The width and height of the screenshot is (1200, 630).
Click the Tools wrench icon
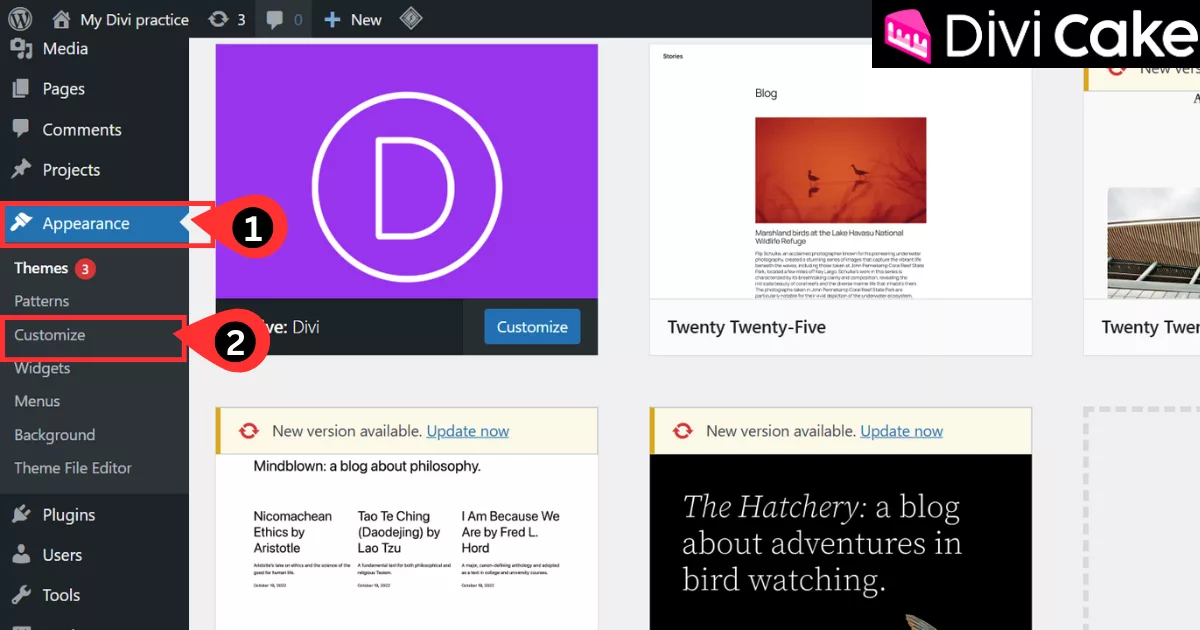pos(20,595)
